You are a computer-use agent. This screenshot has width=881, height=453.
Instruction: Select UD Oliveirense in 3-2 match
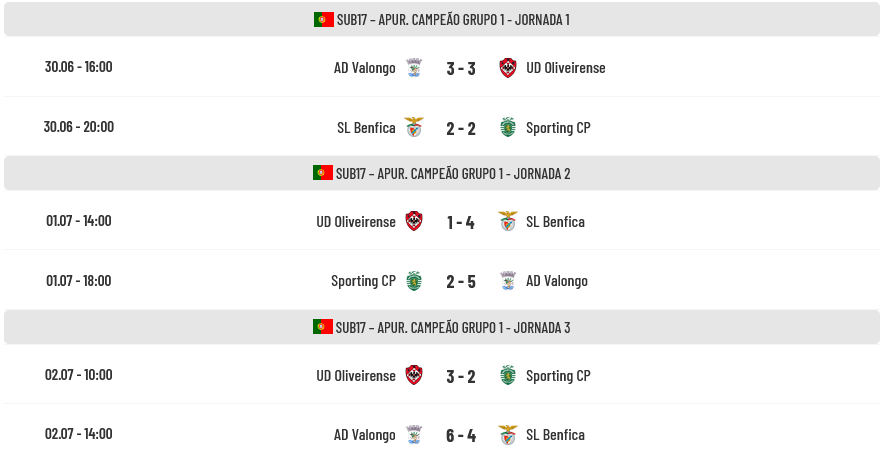[356, 376]
